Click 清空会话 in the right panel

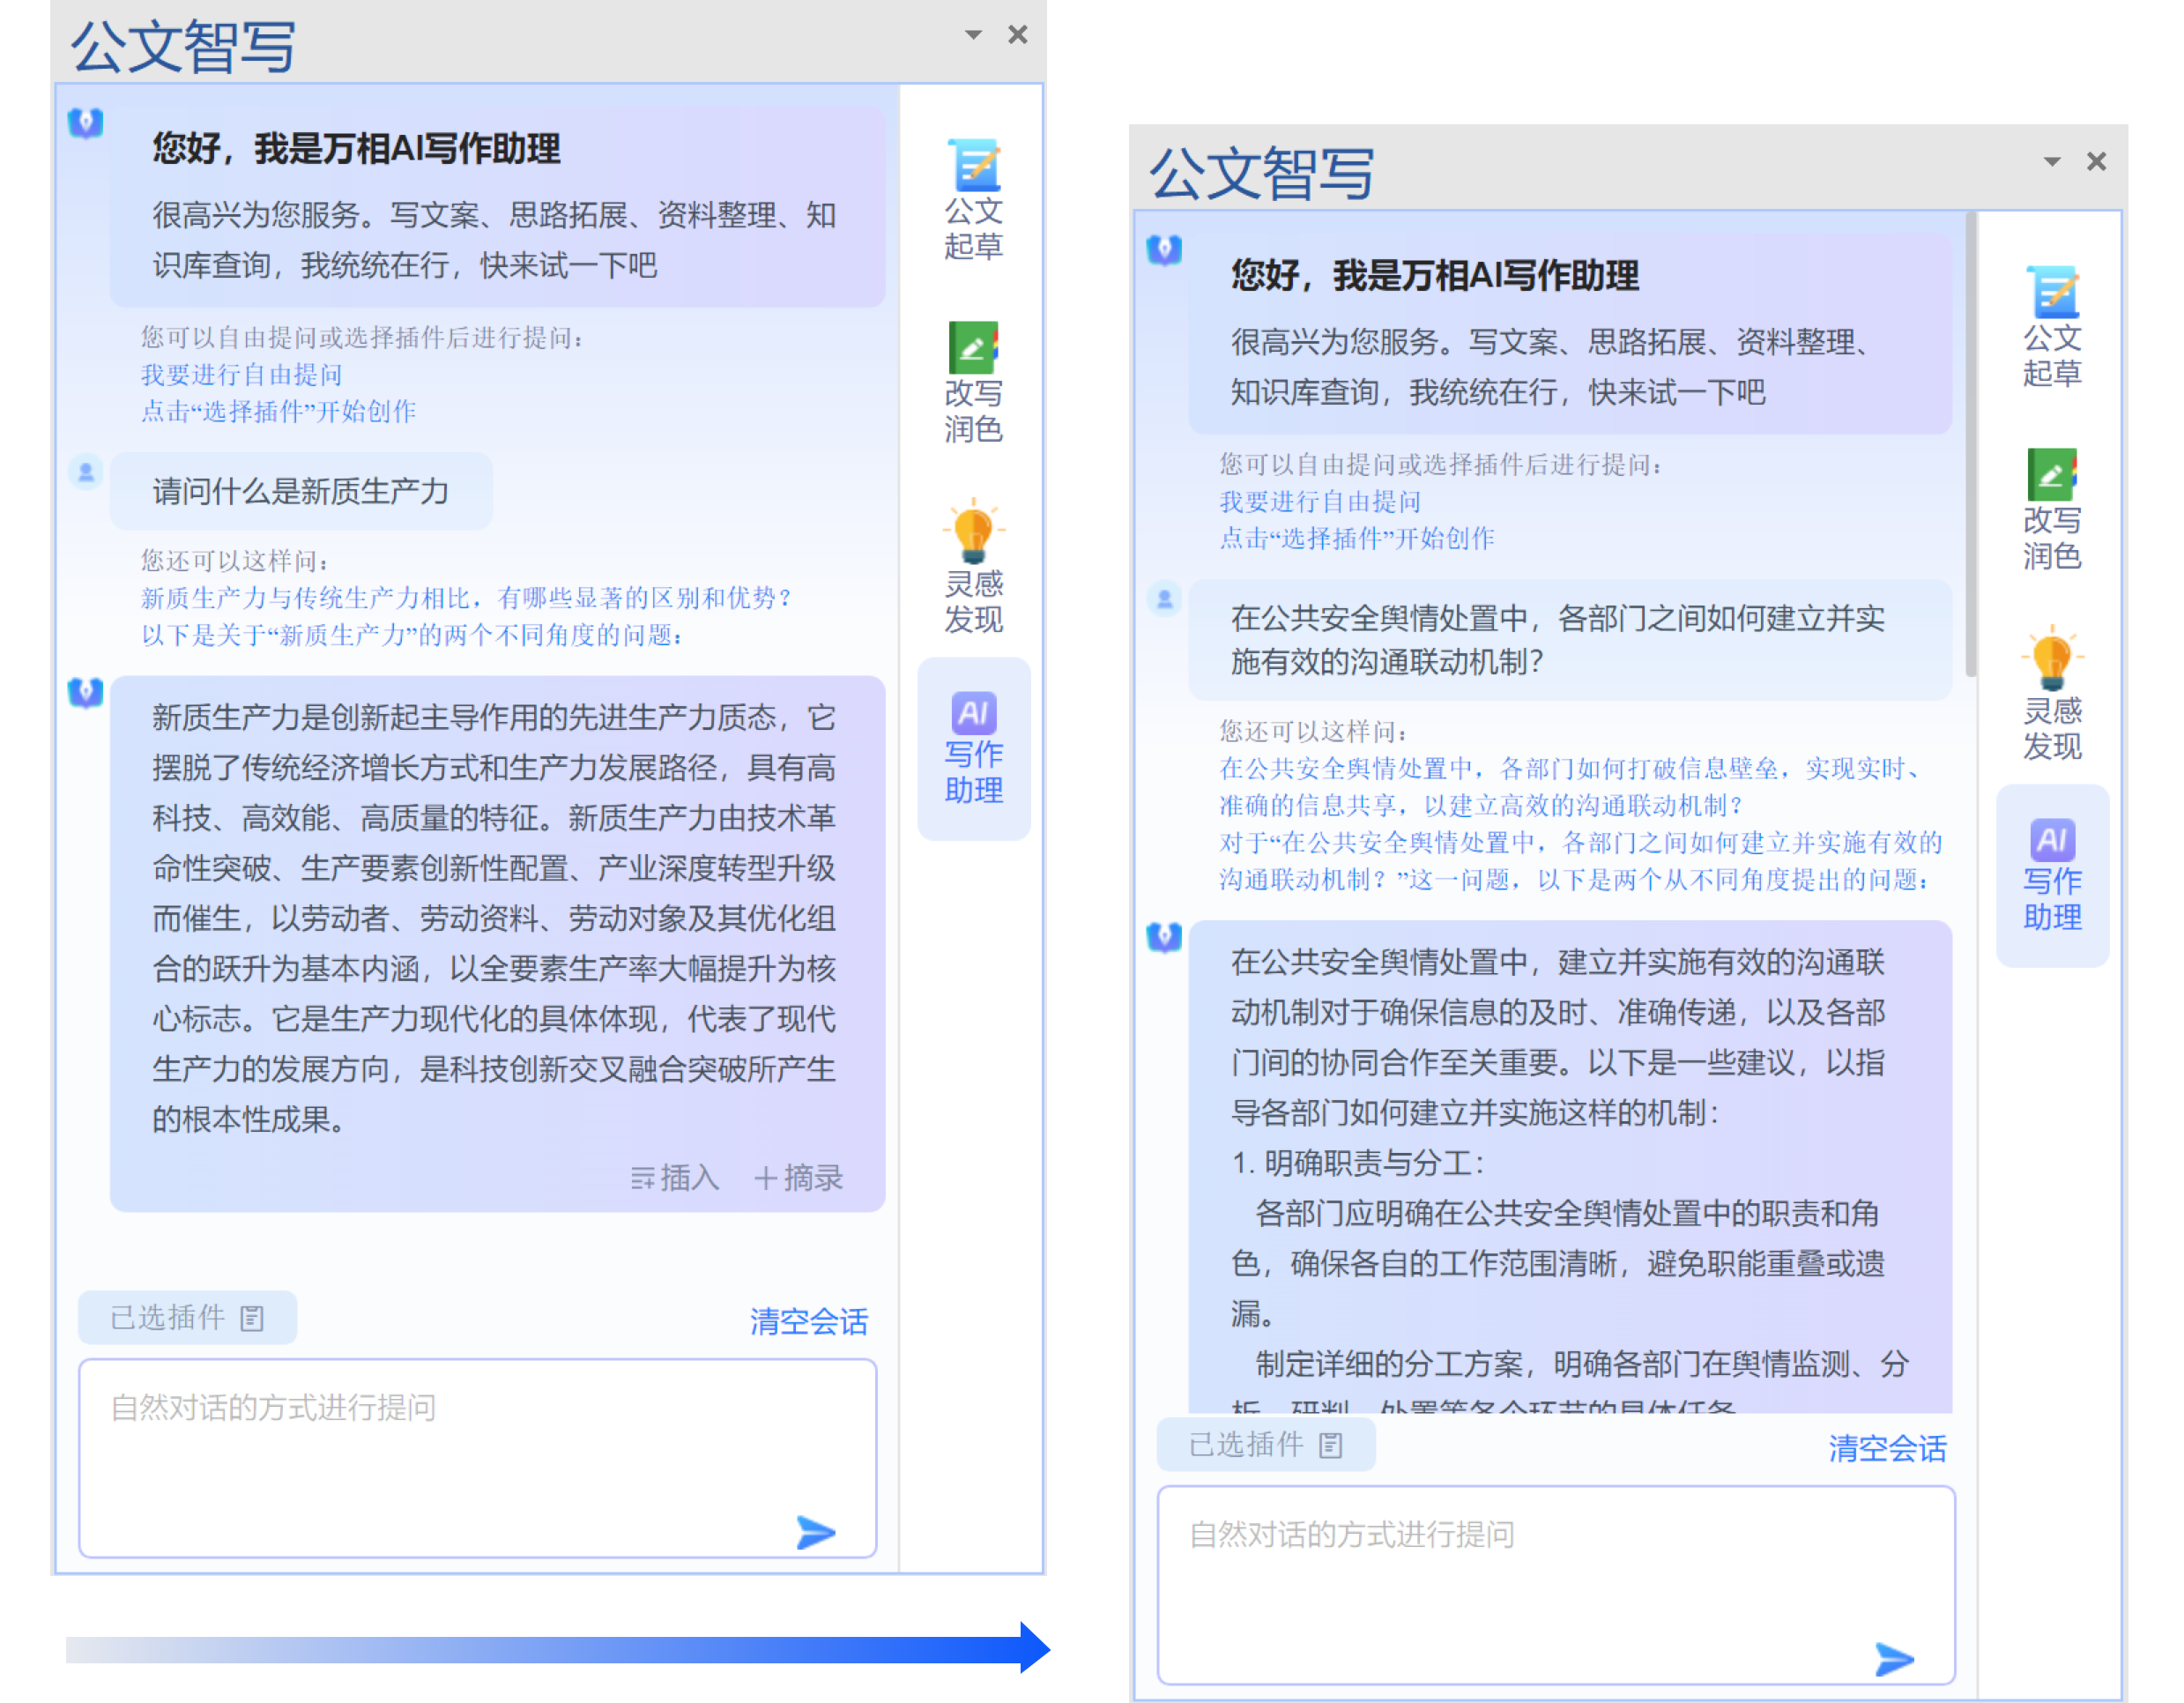1888,1449
